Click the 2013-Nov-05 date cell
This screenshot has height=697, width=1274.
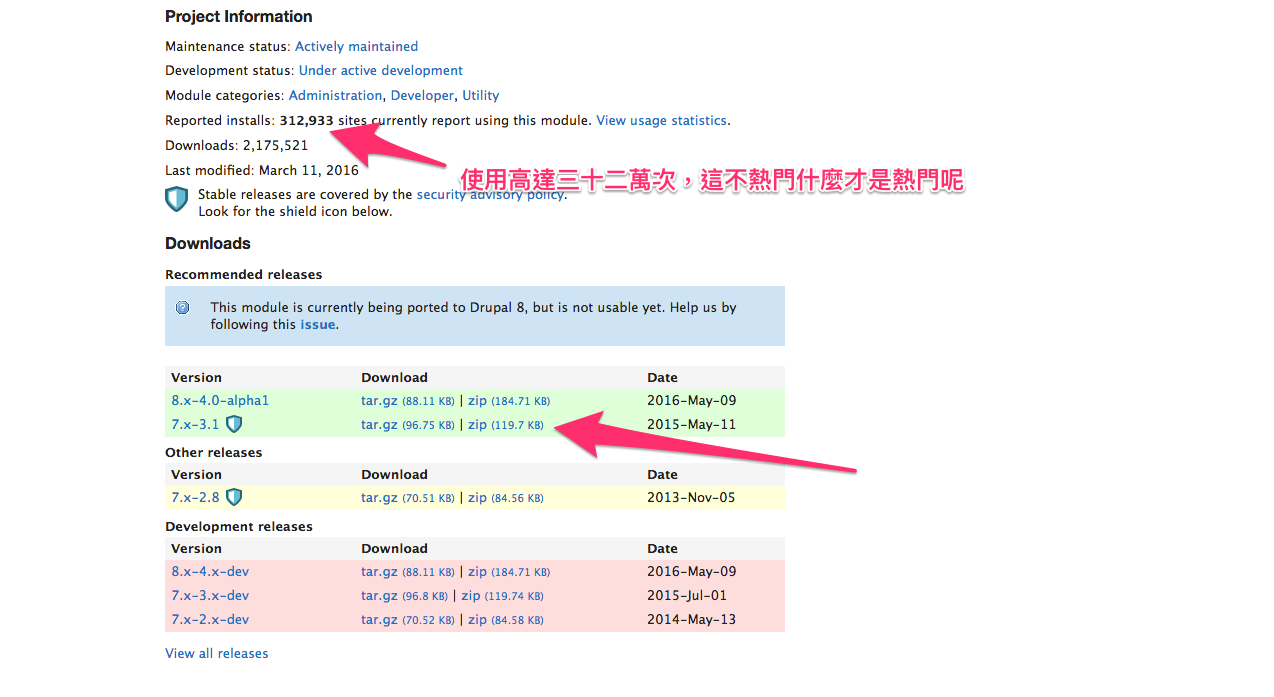(692, 498)
